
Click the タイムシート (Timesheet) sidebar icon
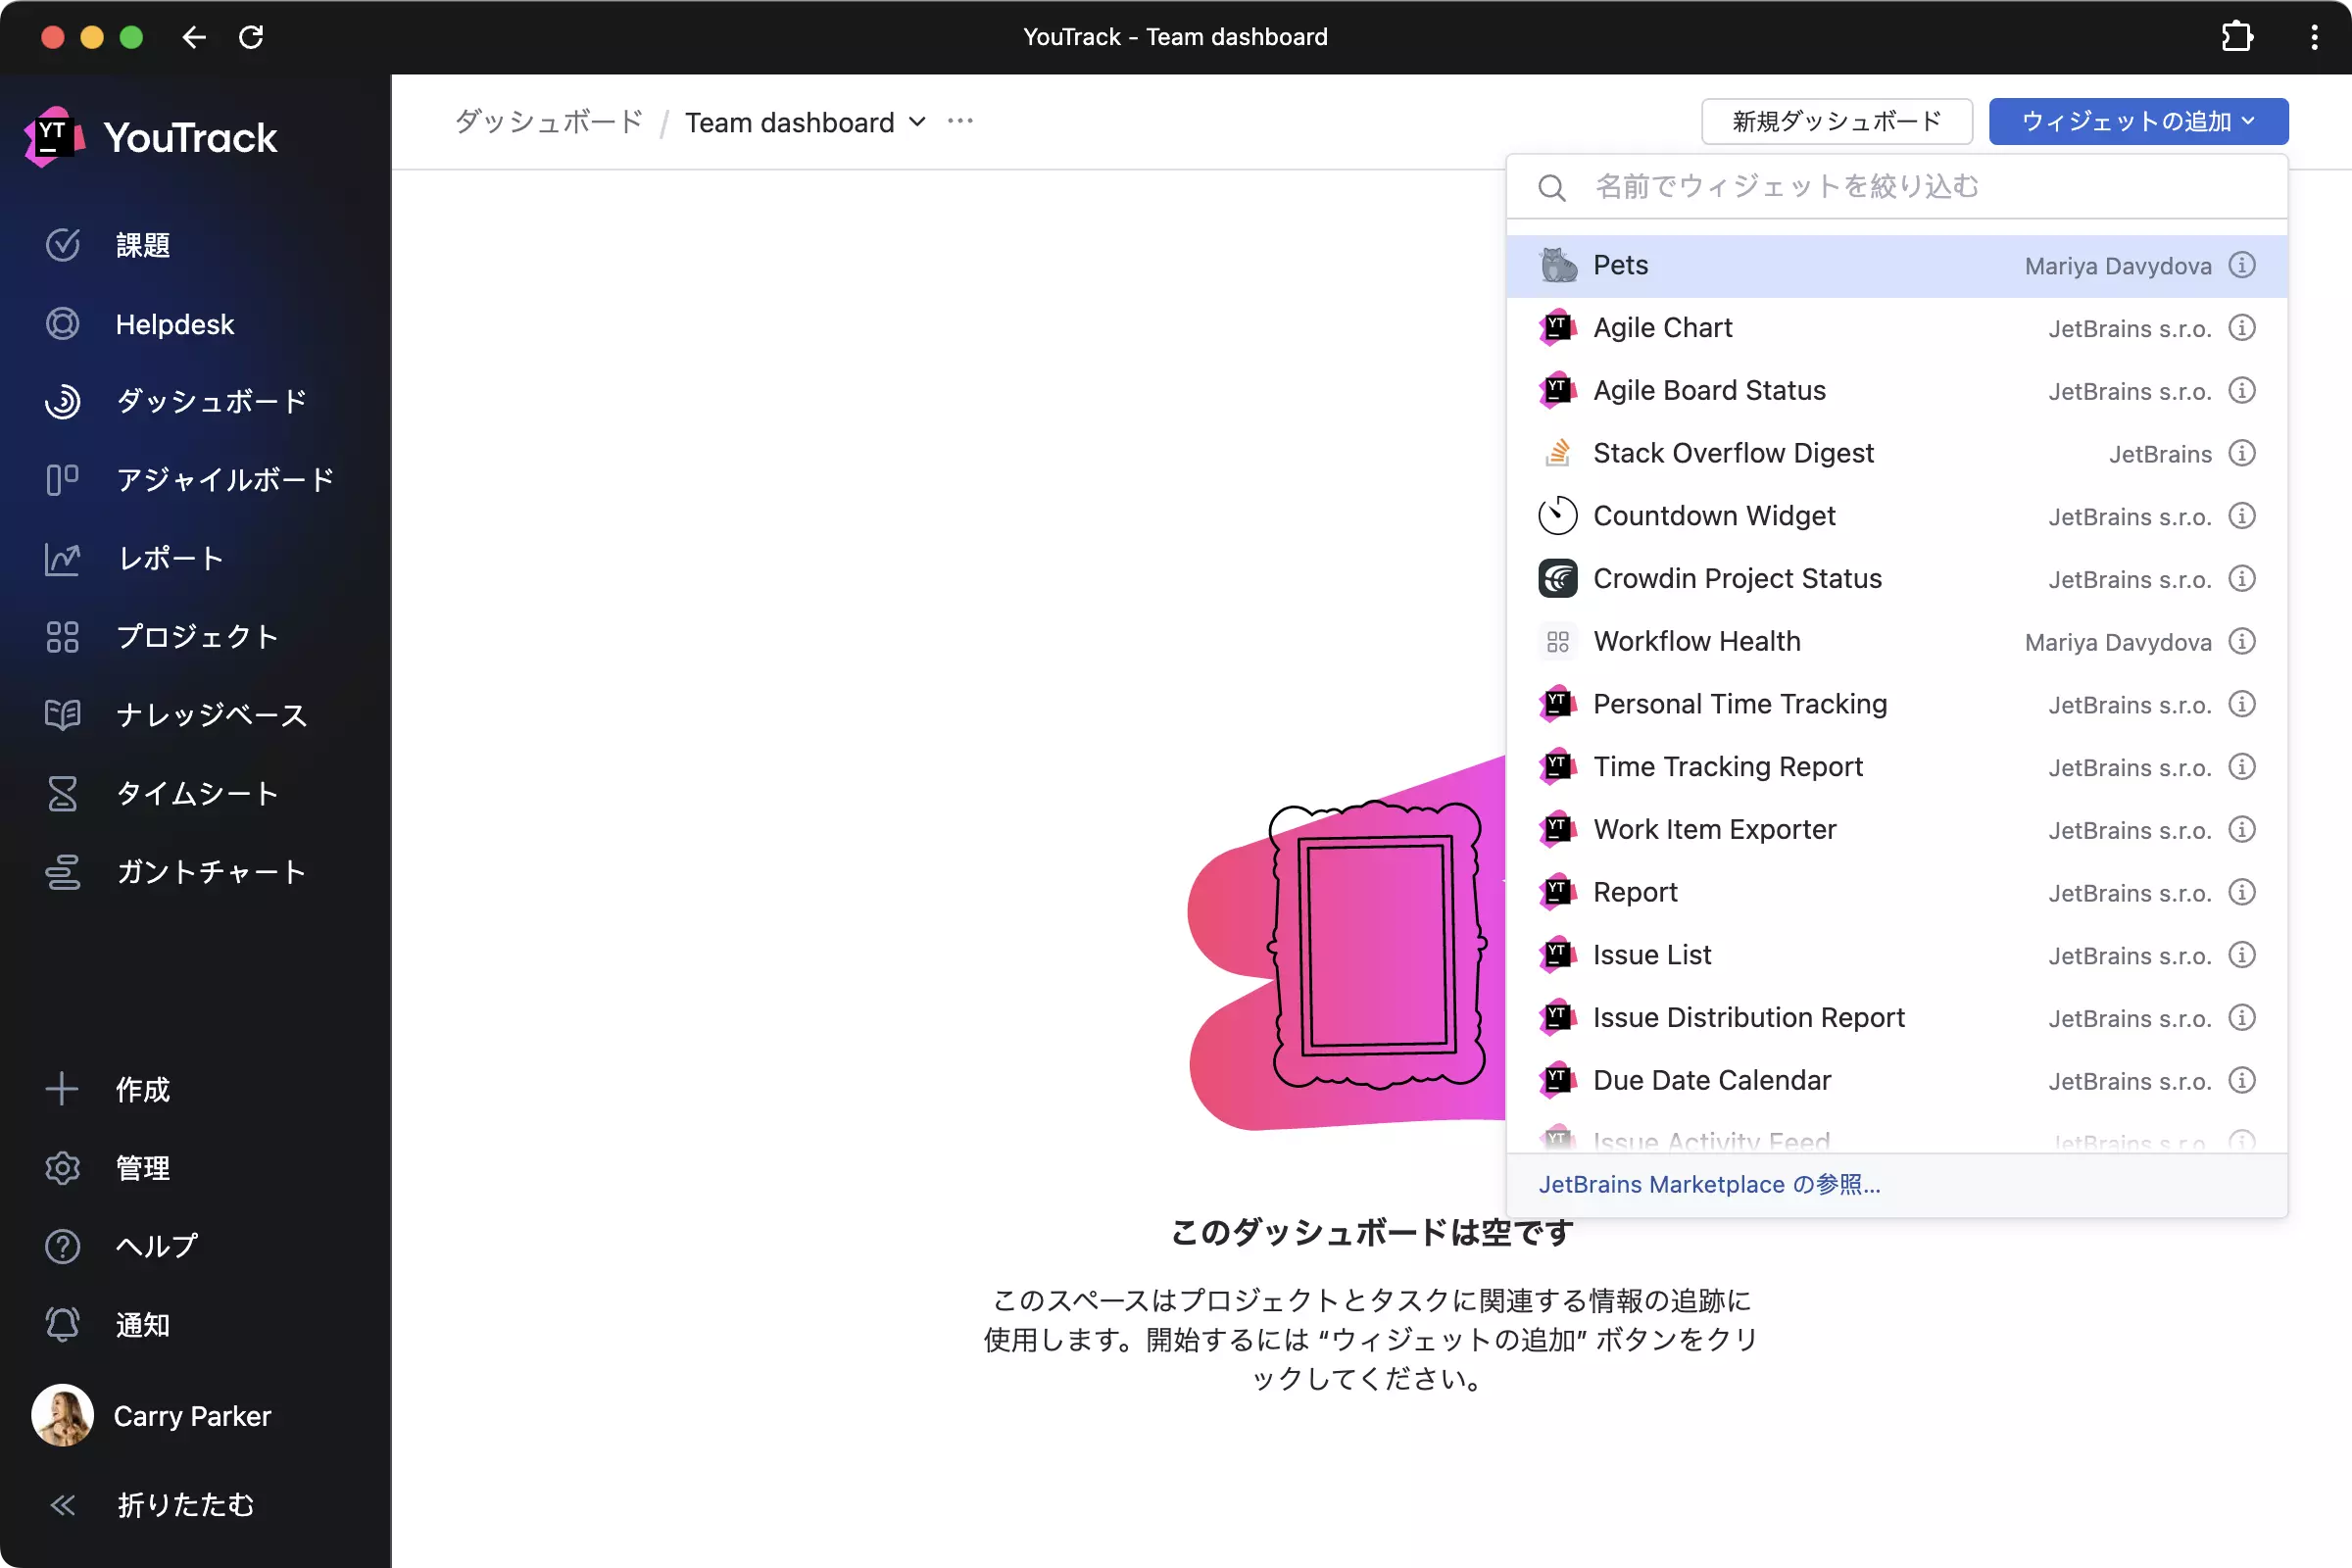tap(60, 793)
